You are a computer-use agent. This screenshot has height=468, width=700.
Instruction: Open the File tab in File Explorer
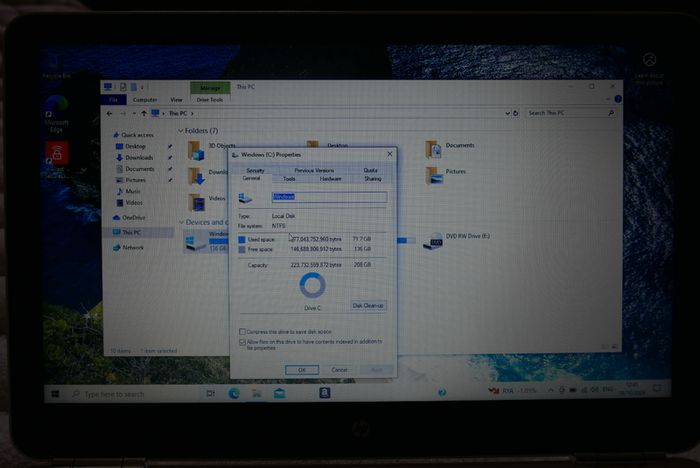point(113,100)
